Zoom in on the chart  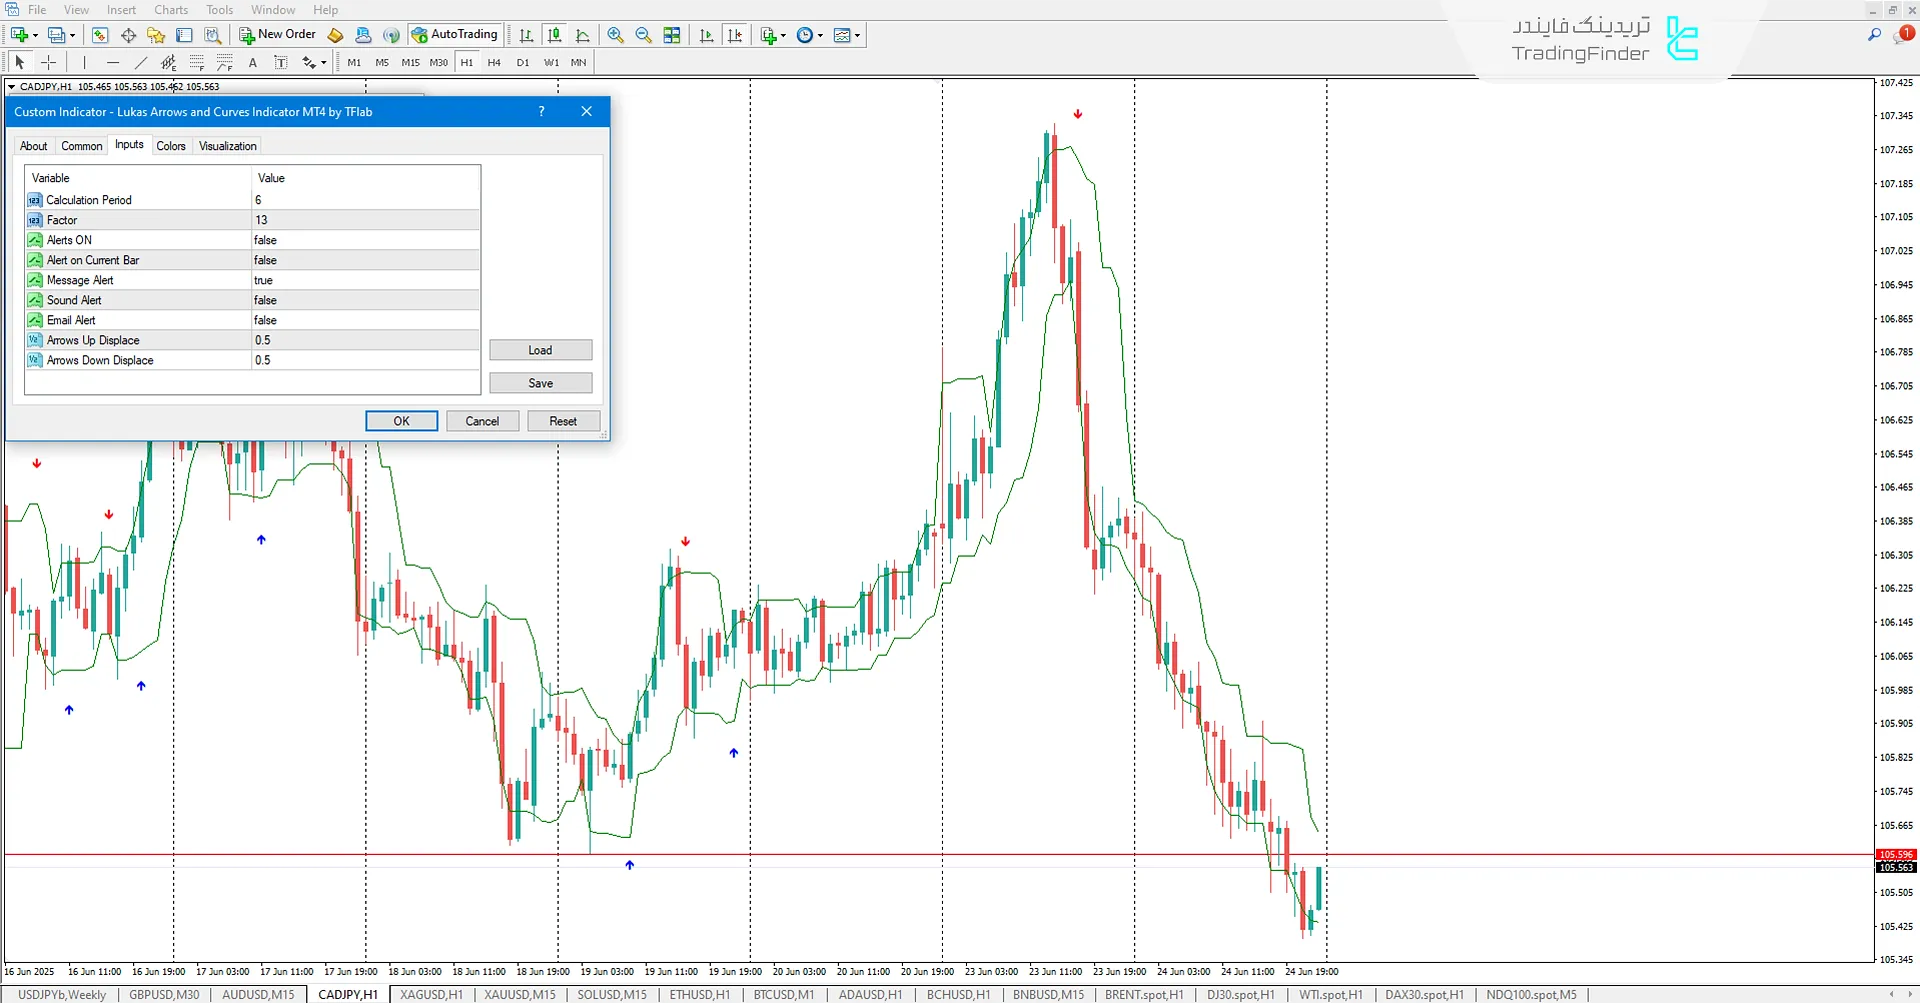[616, 35]
